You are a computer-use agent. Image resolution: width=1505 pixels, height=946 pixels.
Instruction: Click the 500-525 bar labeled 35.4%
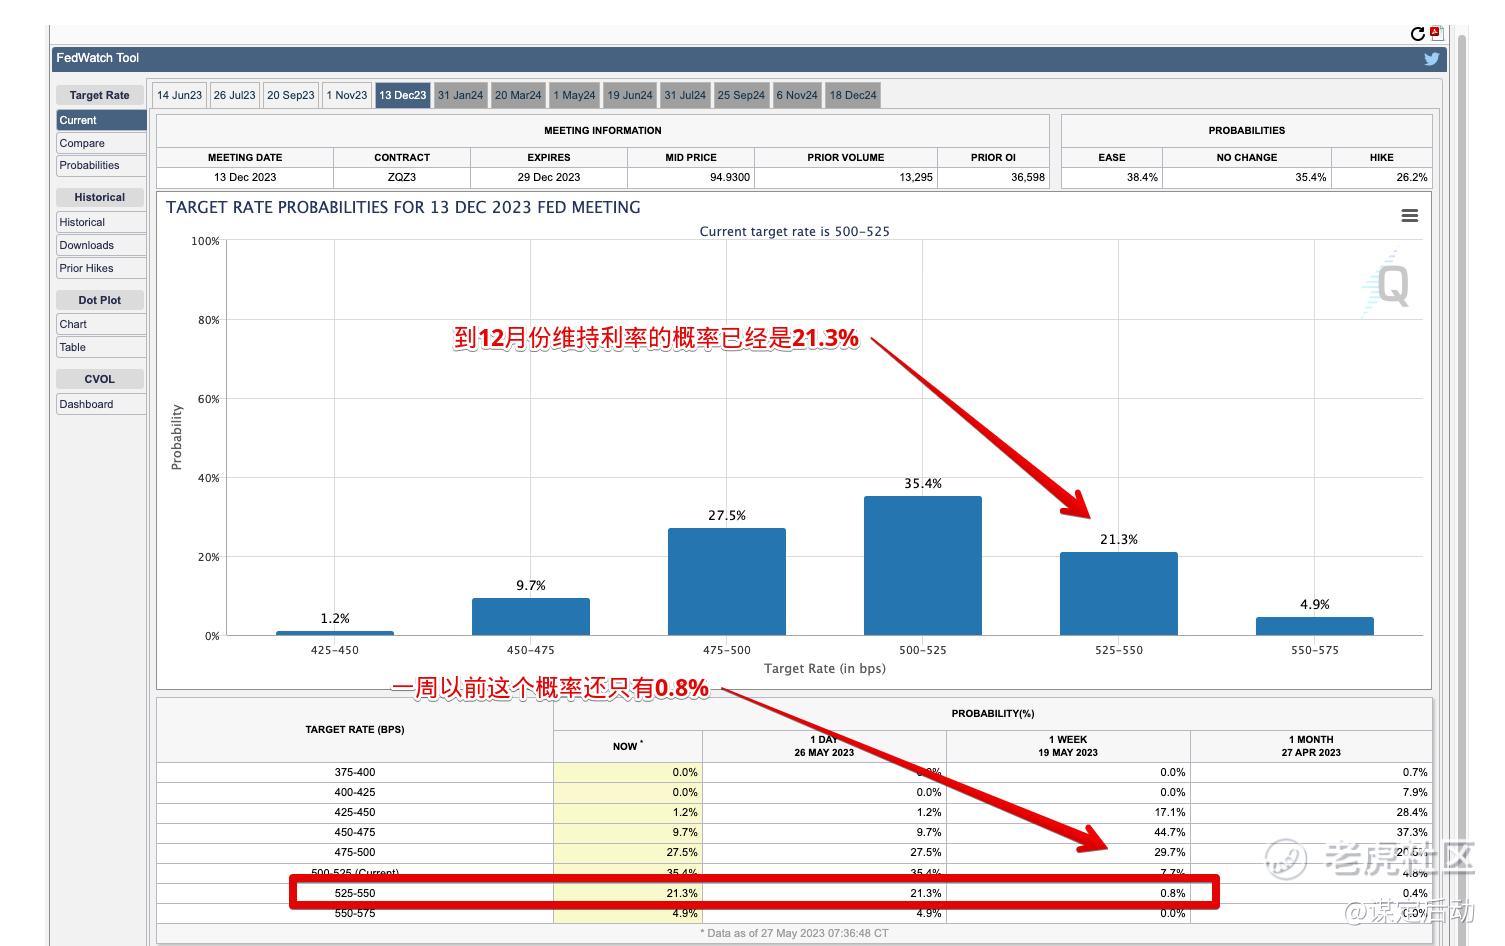pyautogui.click(x=923, y=566)
